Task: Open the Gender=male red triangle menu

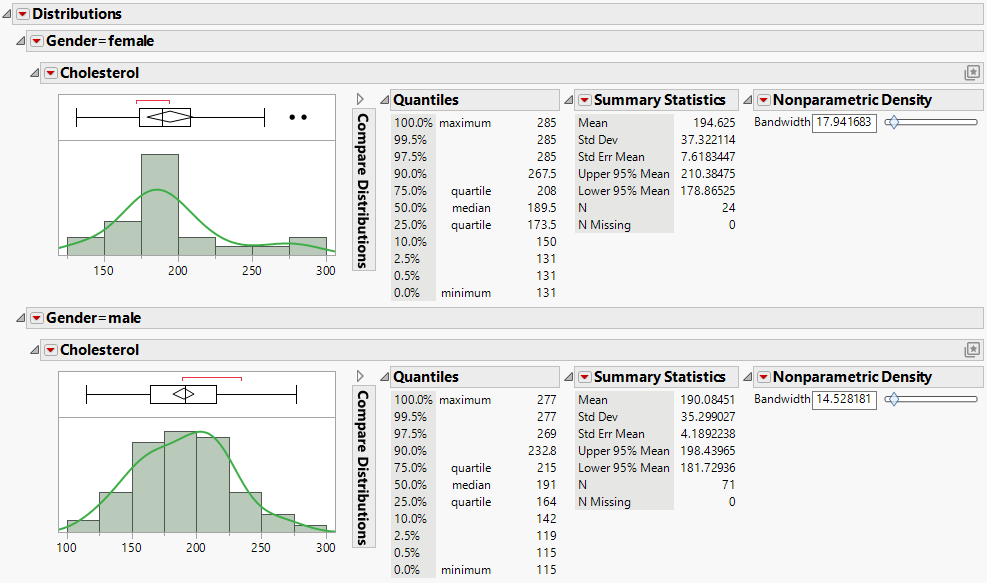Action: click(x=37, y=318)
